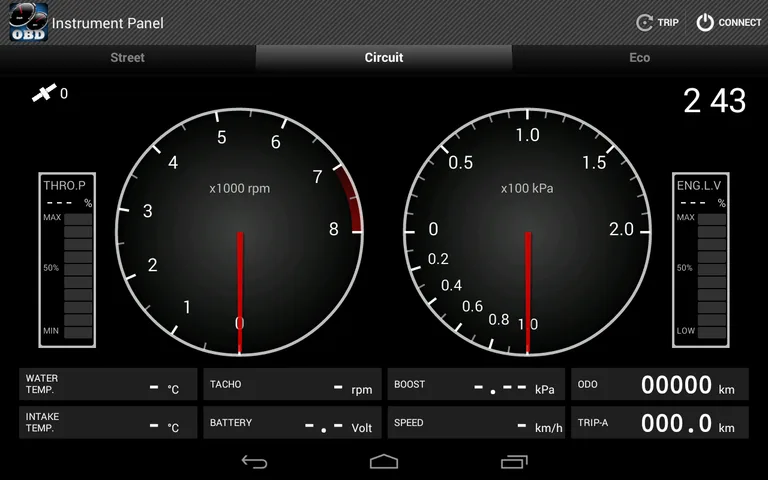Click the TRIP reset icon
Screen dimensions: 768x480
click(x=645, y=23)
